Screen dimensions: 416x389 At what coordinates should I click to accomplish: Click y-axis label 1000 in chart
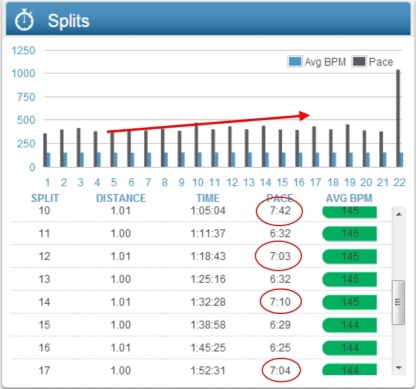tap(24, 73)
